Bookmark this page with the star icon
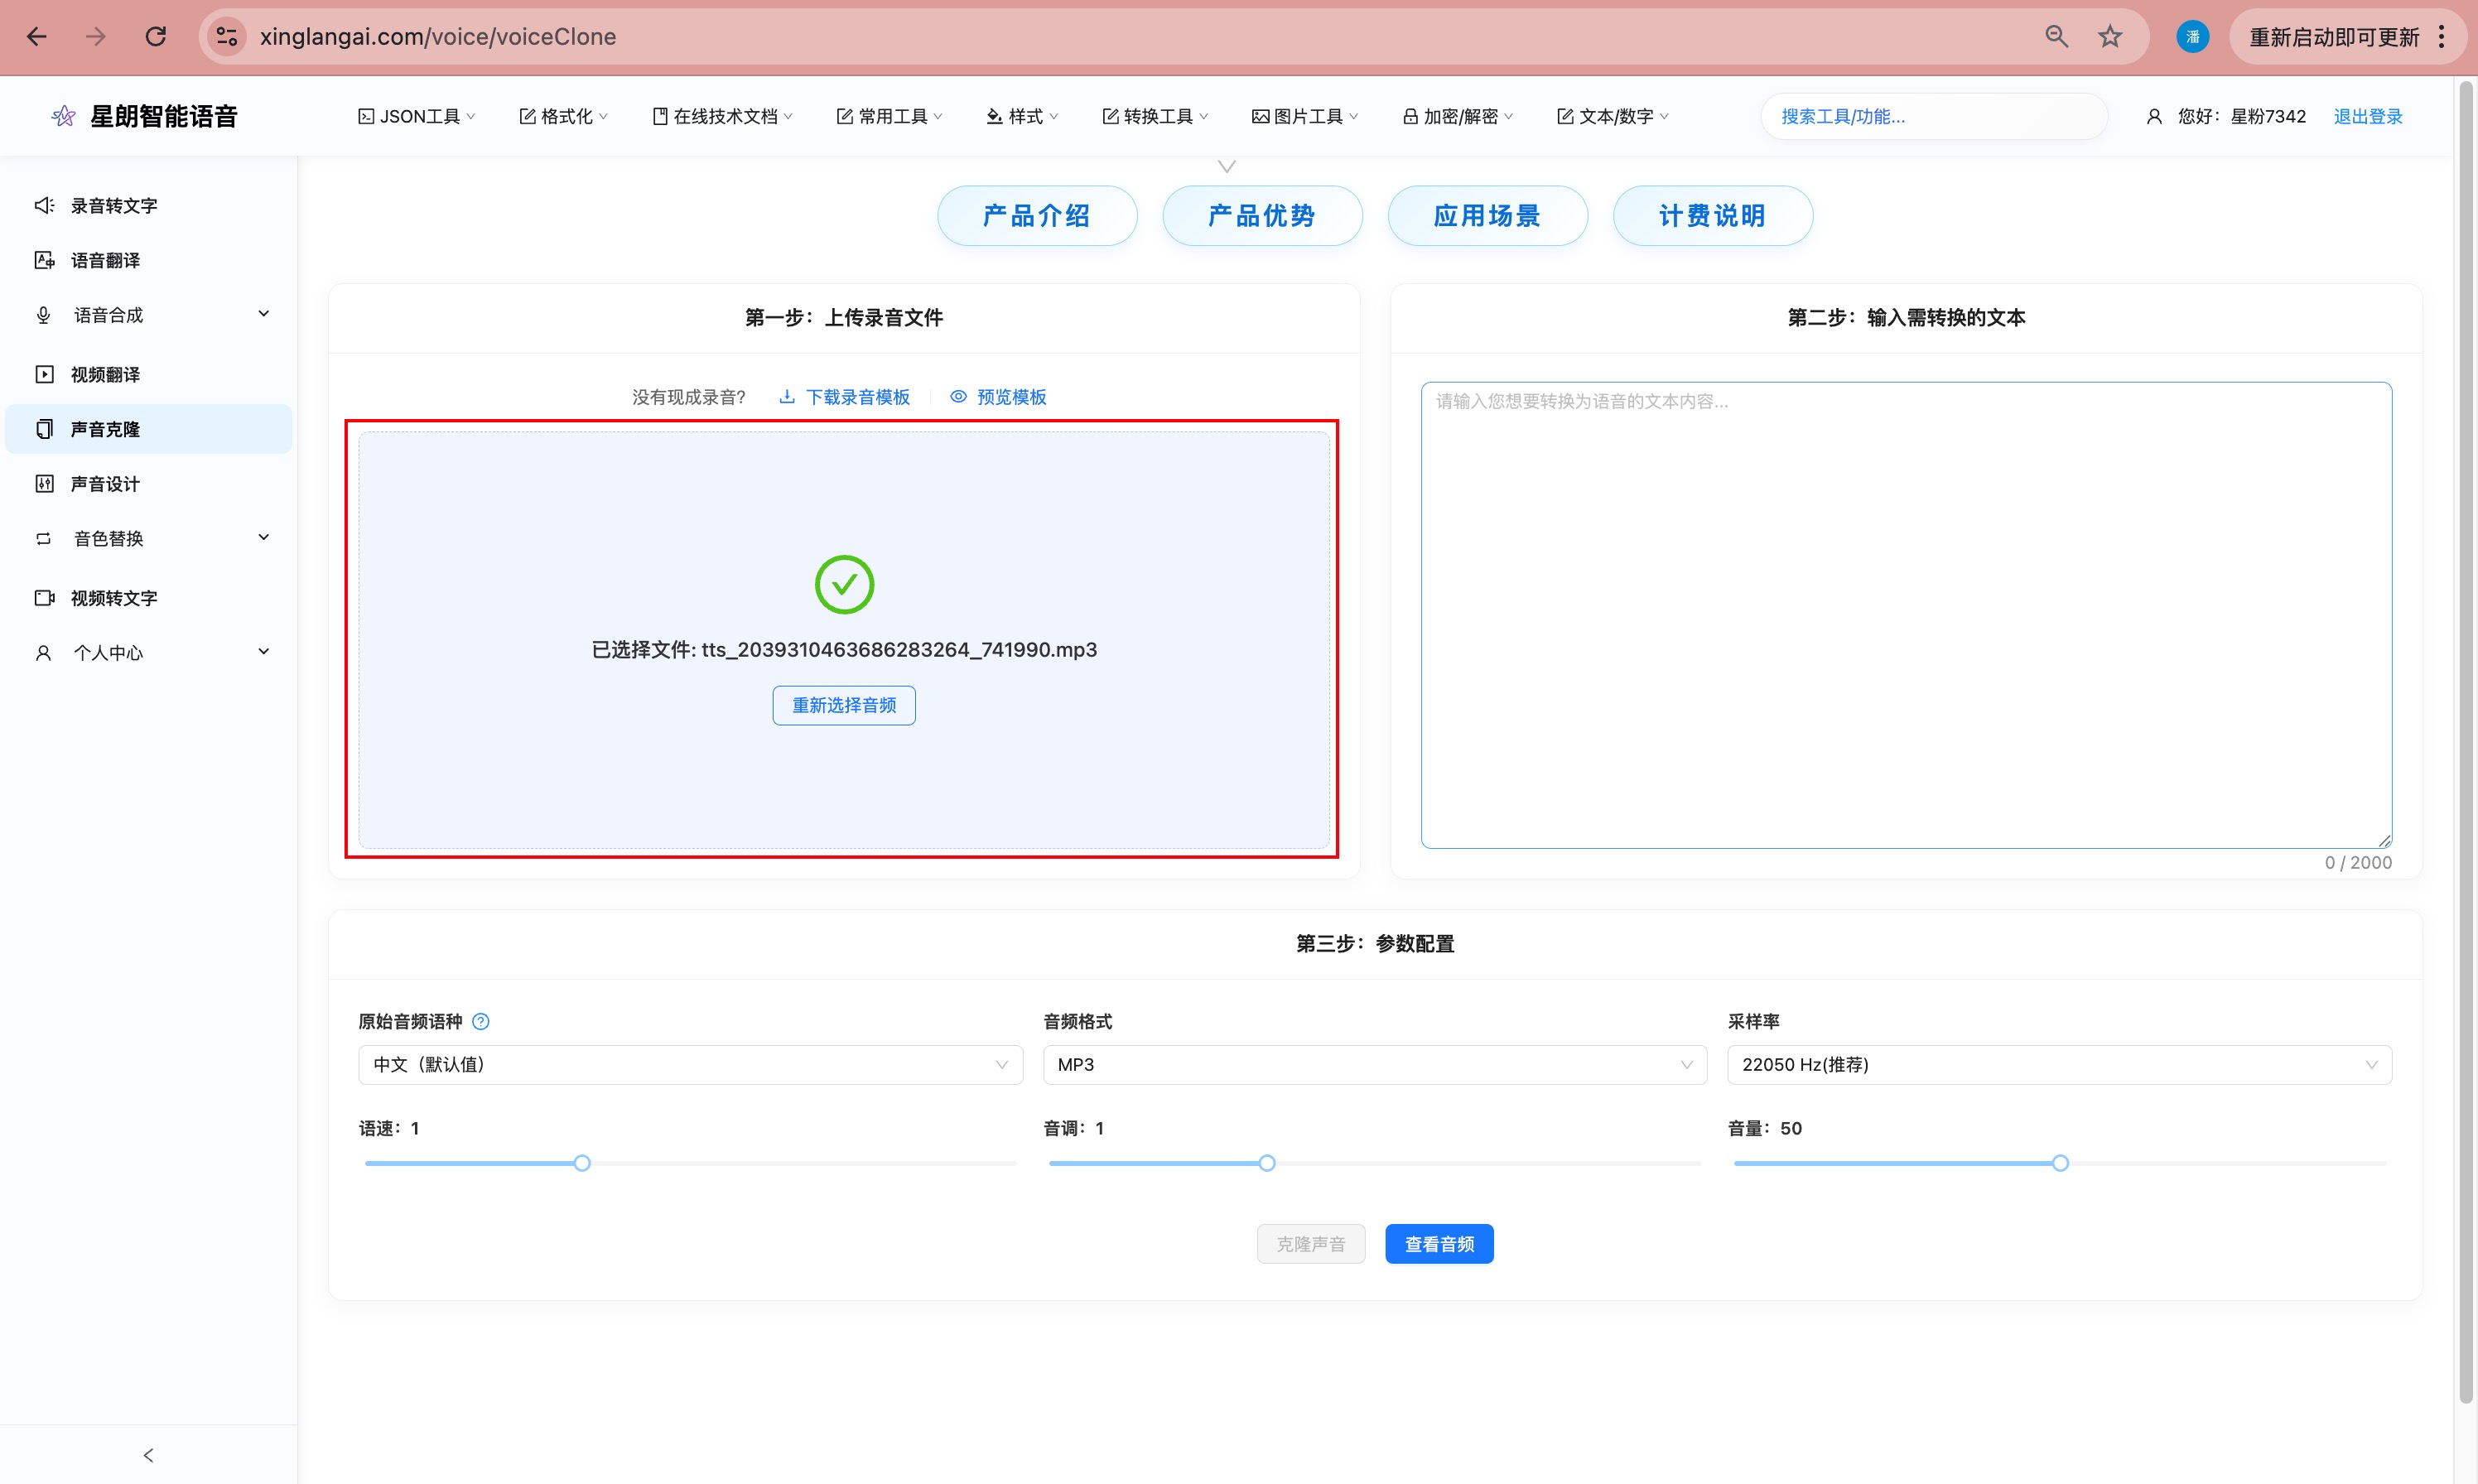 point(2110,37)
